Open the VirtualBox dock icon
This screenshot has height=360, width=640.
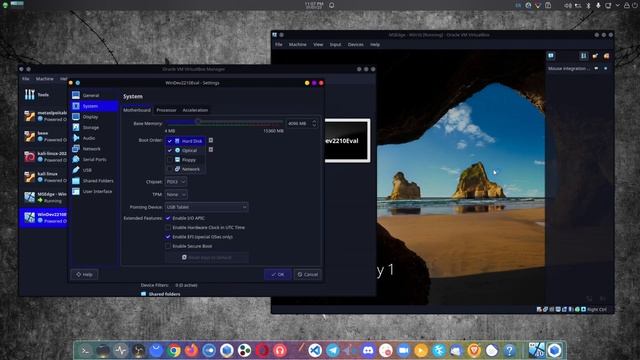pyautogui.click(x=554, y=350)
